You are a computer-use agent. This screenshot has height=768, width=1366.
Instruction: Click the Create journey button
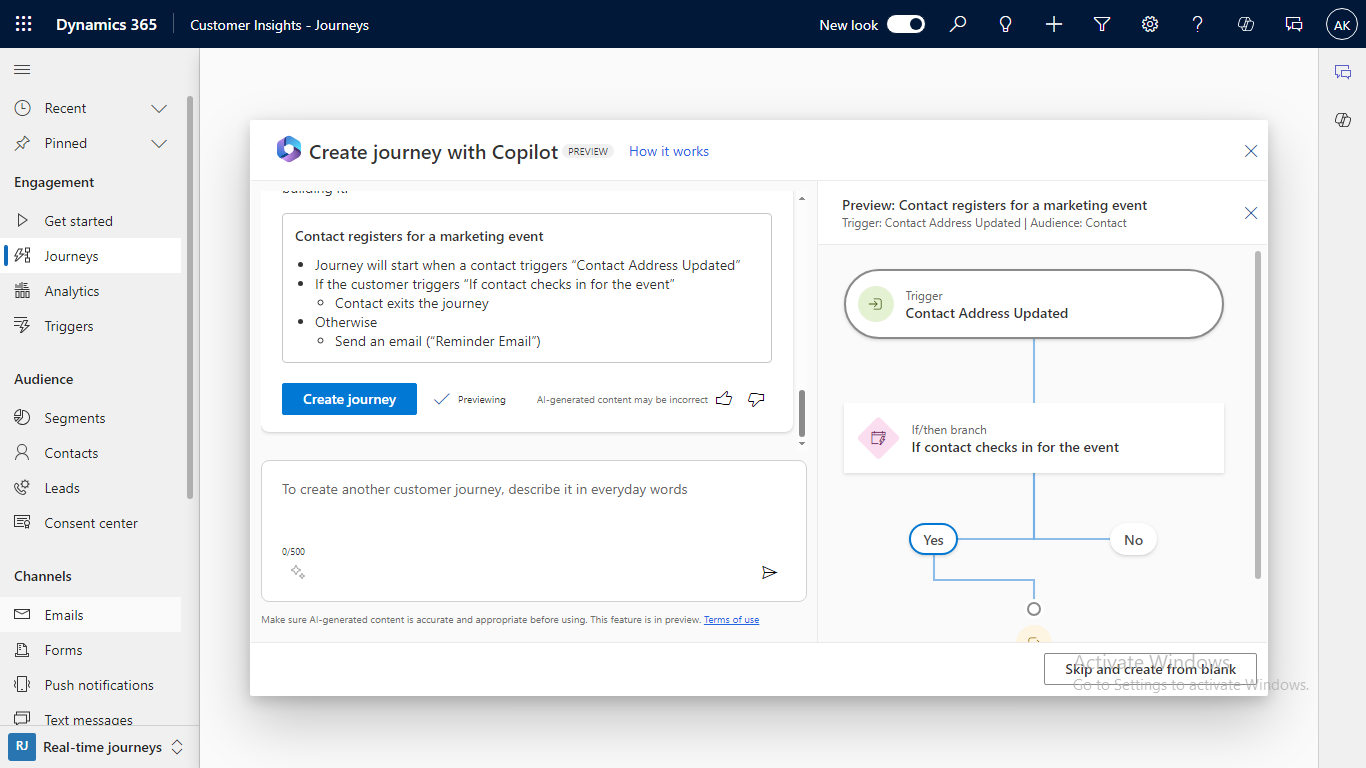[x=349, y=399]
